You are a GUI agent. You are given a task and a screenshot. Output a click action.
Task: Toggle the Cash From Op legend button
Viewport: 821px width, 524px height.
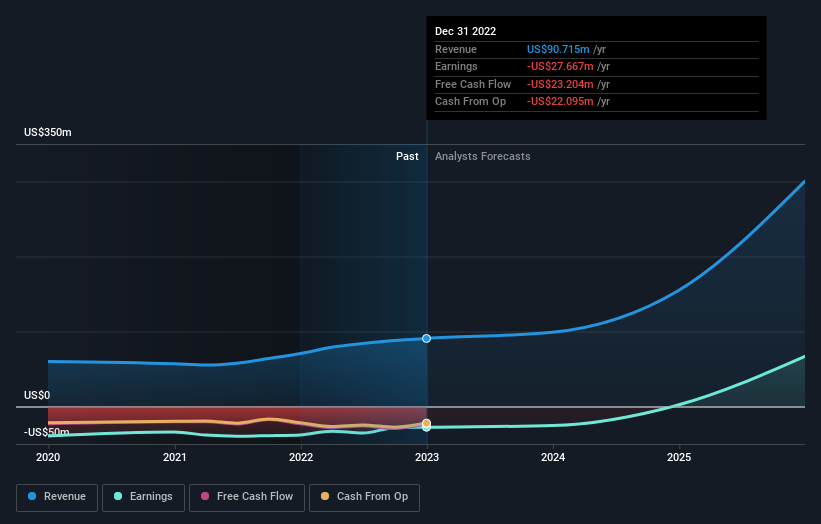[364, 497]
